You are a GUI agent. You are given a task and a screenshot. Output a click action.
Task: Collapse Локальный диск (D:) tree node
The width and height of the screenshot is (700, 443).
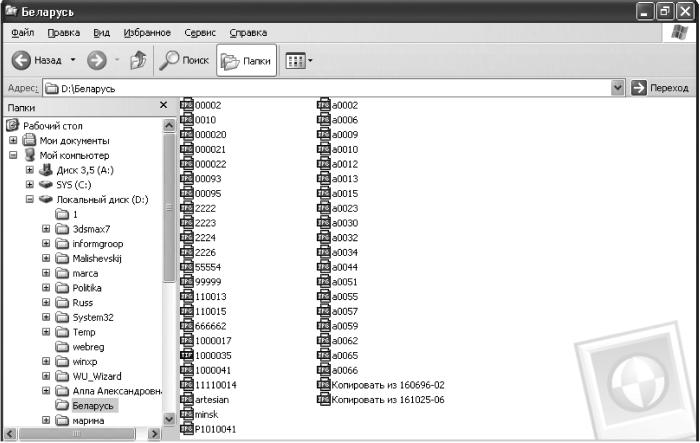pyautogui.click(x=29, y=199)
